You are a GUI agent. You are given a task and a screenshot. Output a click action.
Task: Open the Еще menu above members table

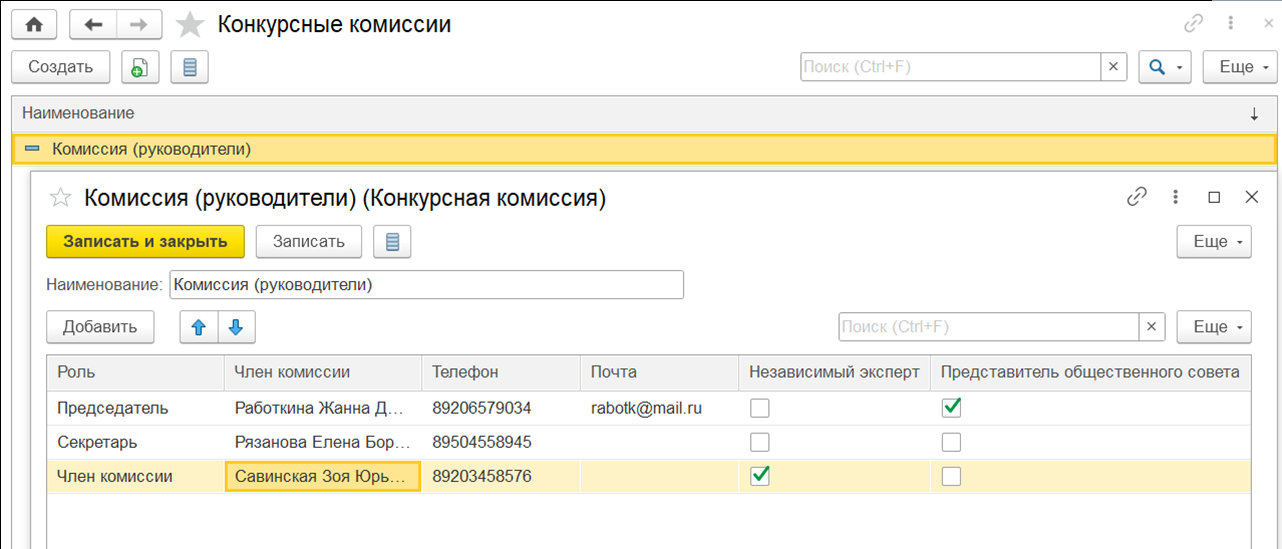[1214, 327]
